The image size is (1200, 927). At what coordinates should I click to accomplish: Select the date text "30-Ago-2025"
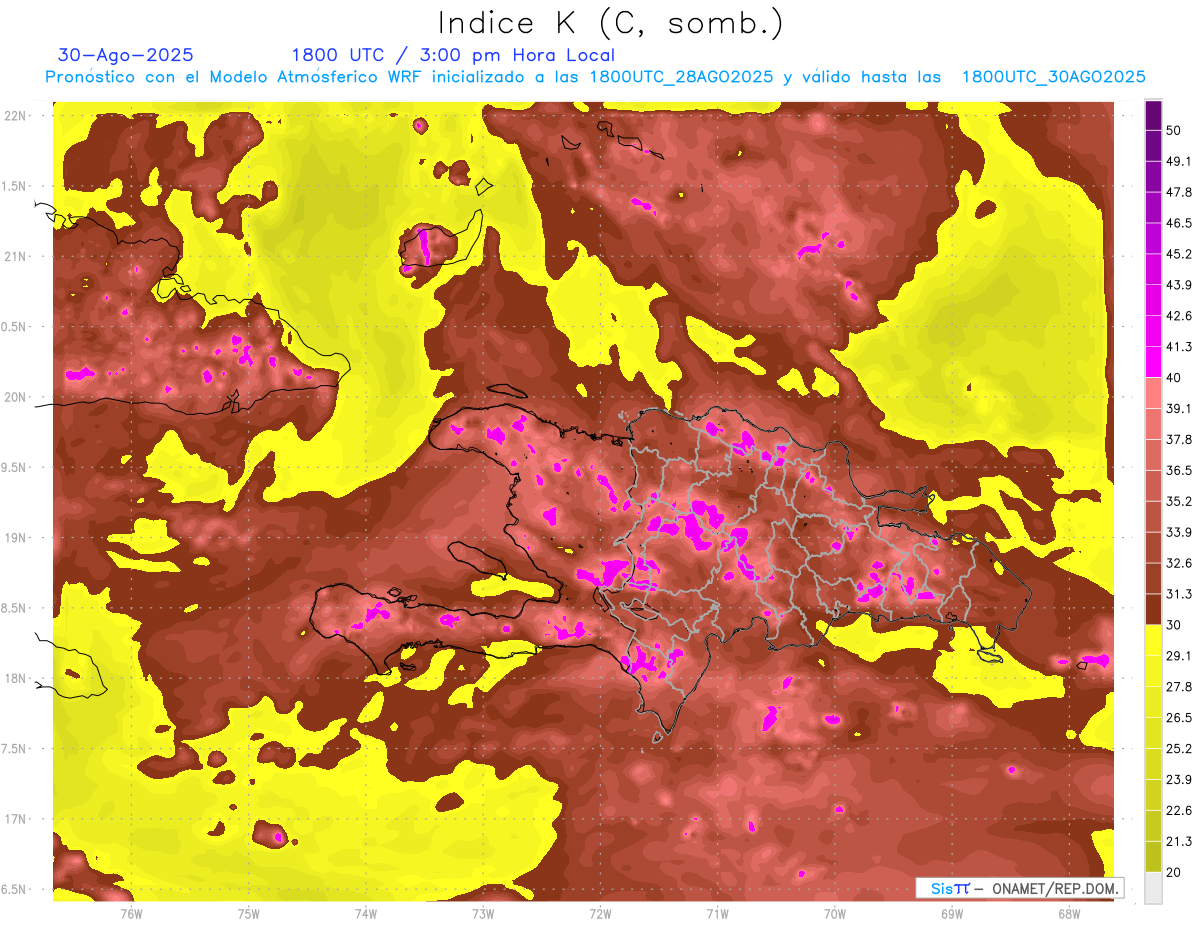click(126, 55)
